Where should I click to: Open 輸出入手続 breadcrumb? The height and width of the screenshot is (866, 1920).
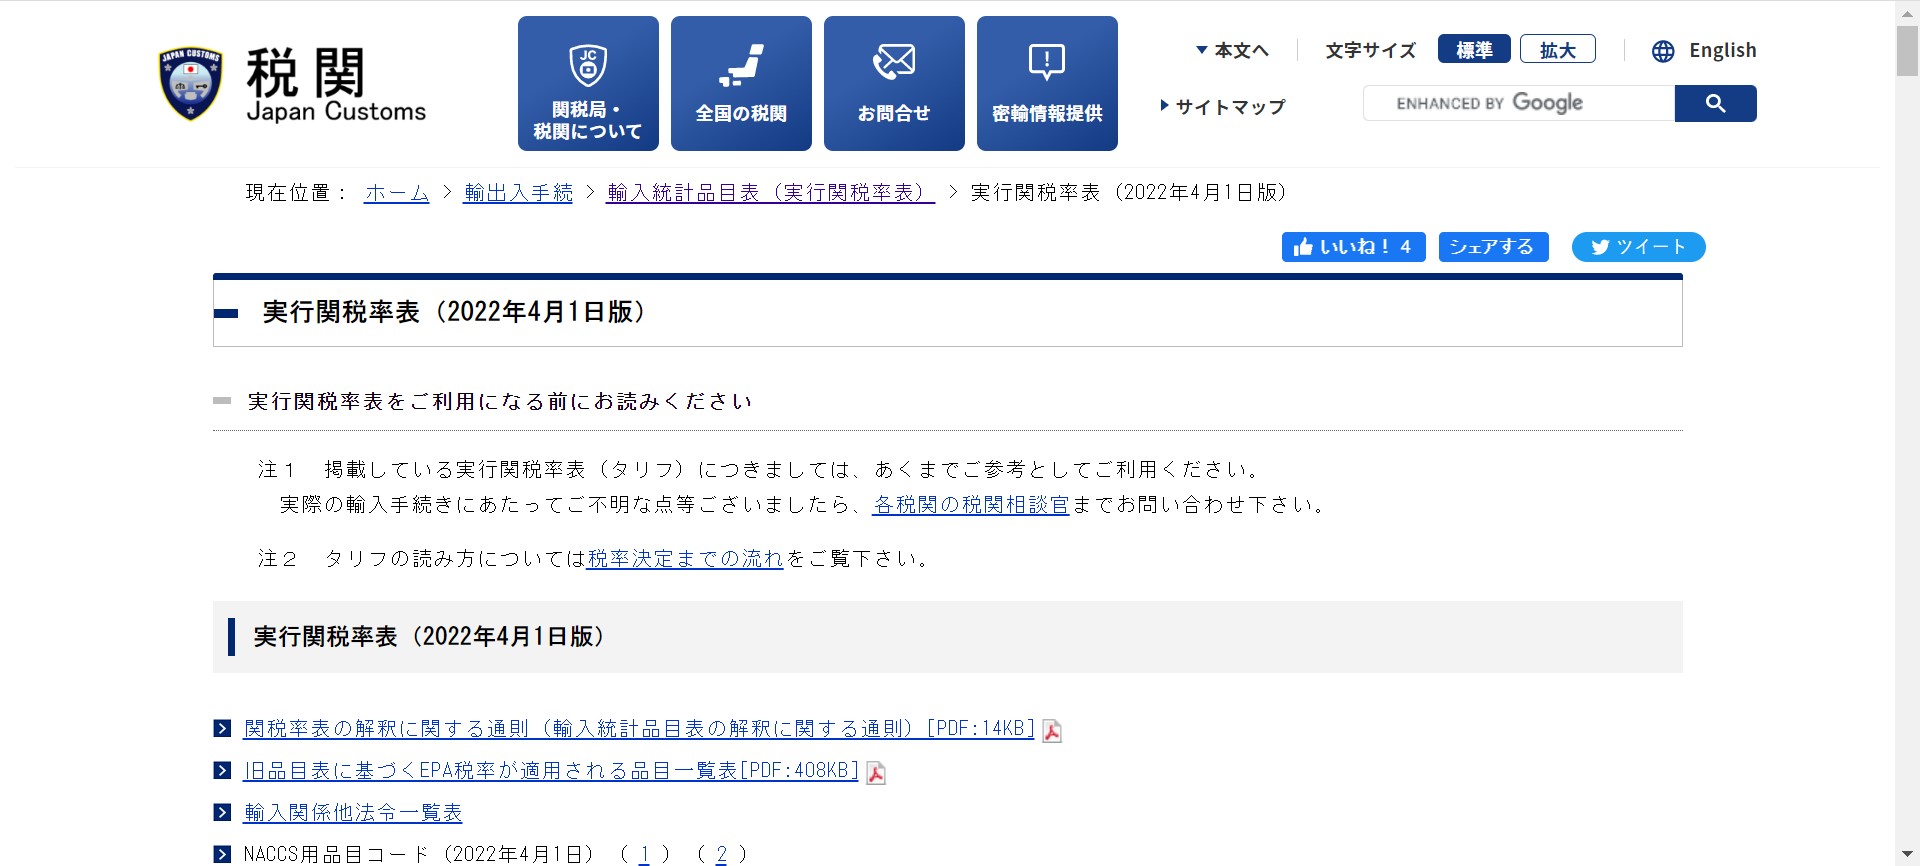(x=518, y=193)
